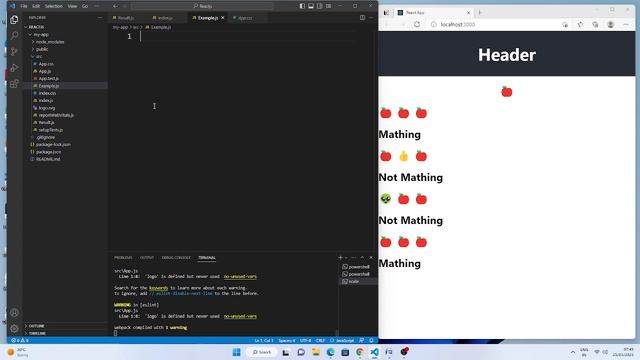Image resolution: width=640 pixels, height=360 pixels.
Task: Open Edge tab actions menu icon
Action: 386,13
